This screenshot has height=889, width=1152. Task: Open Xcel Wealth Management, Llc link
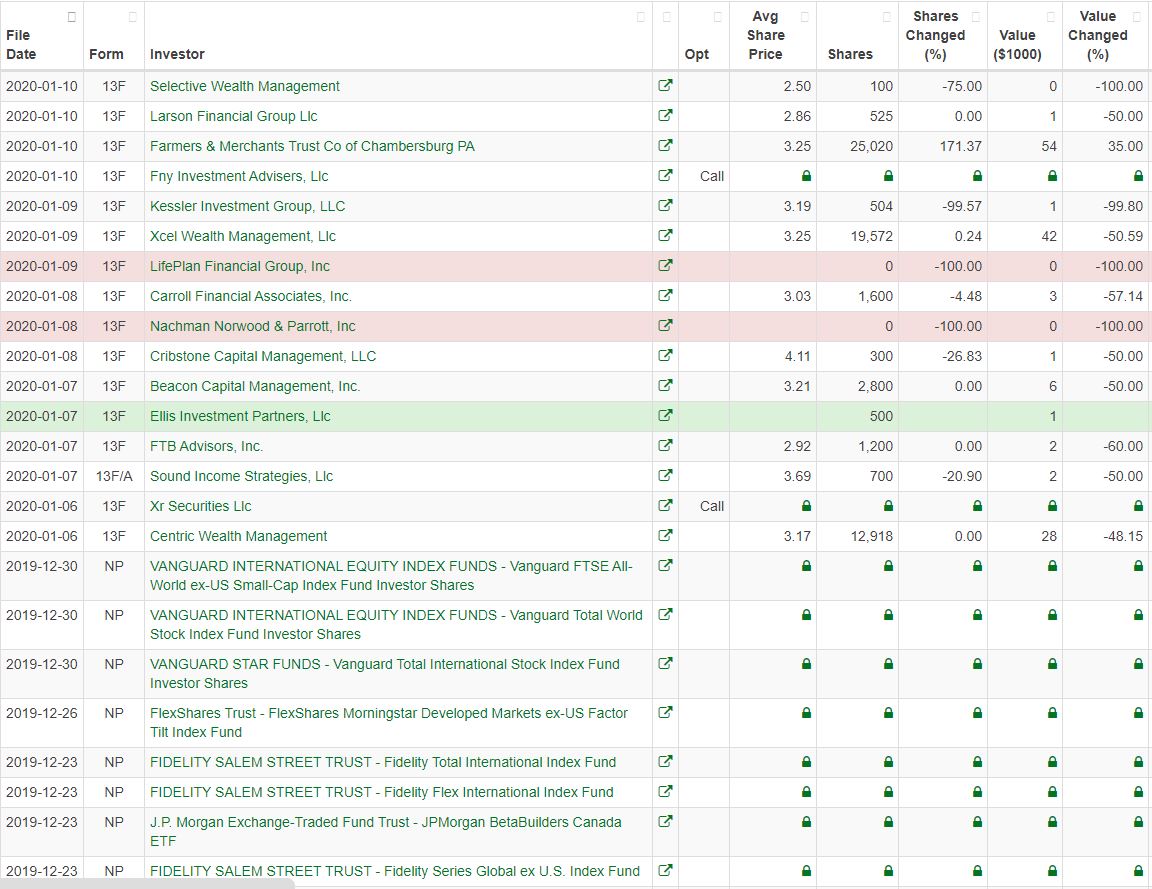click(242, 236)
